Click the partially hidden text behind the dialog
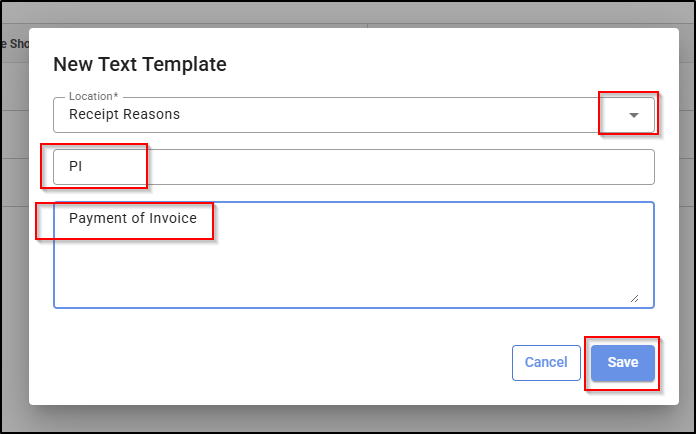Viewport: 696px width, 434px height. pos(16,44)
